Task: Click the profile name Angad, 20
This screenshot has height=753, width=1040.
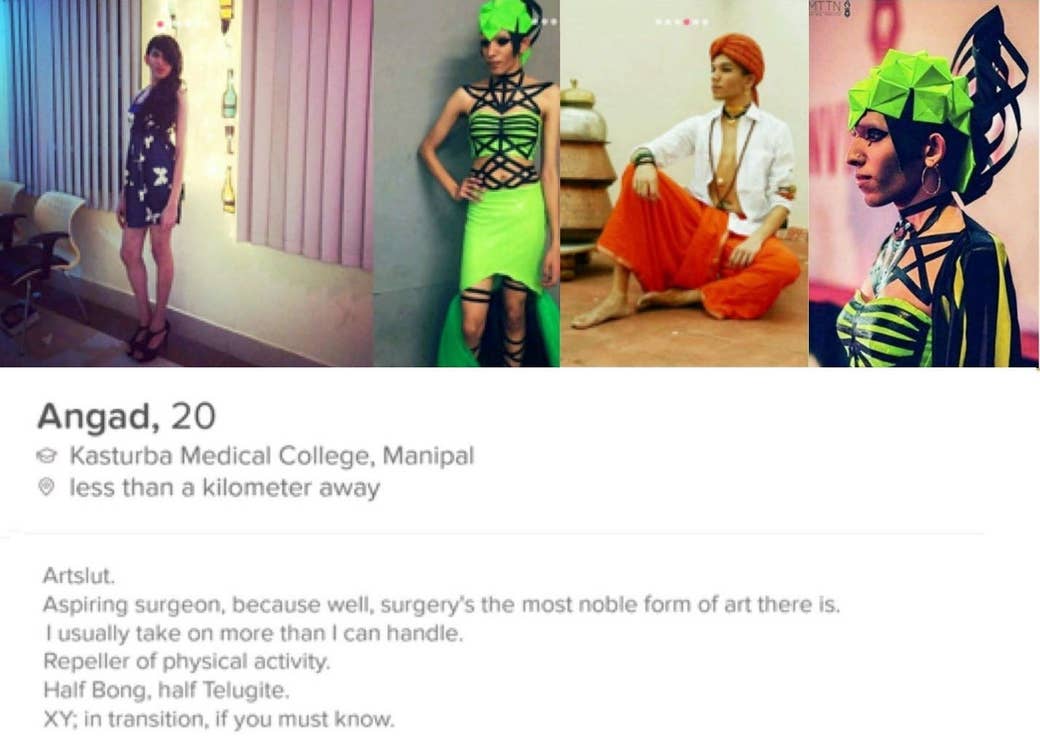Action: 127,417
